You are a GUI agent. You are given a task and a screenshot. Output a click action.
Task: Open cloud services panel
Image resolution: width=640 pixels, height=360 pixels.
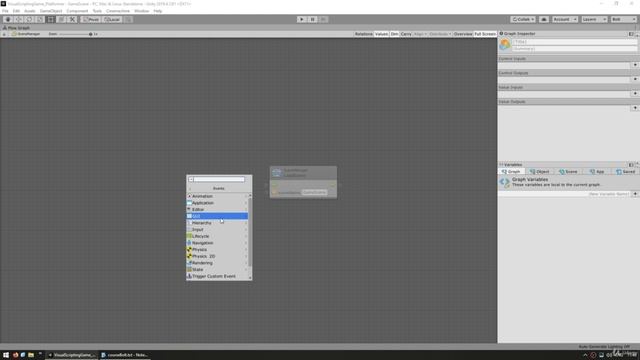tap(544, 19)
